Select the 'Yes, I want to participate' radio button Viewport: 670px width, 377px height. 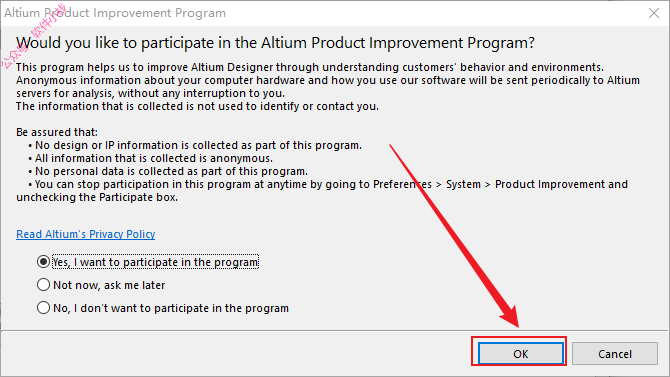click(43, 262)
